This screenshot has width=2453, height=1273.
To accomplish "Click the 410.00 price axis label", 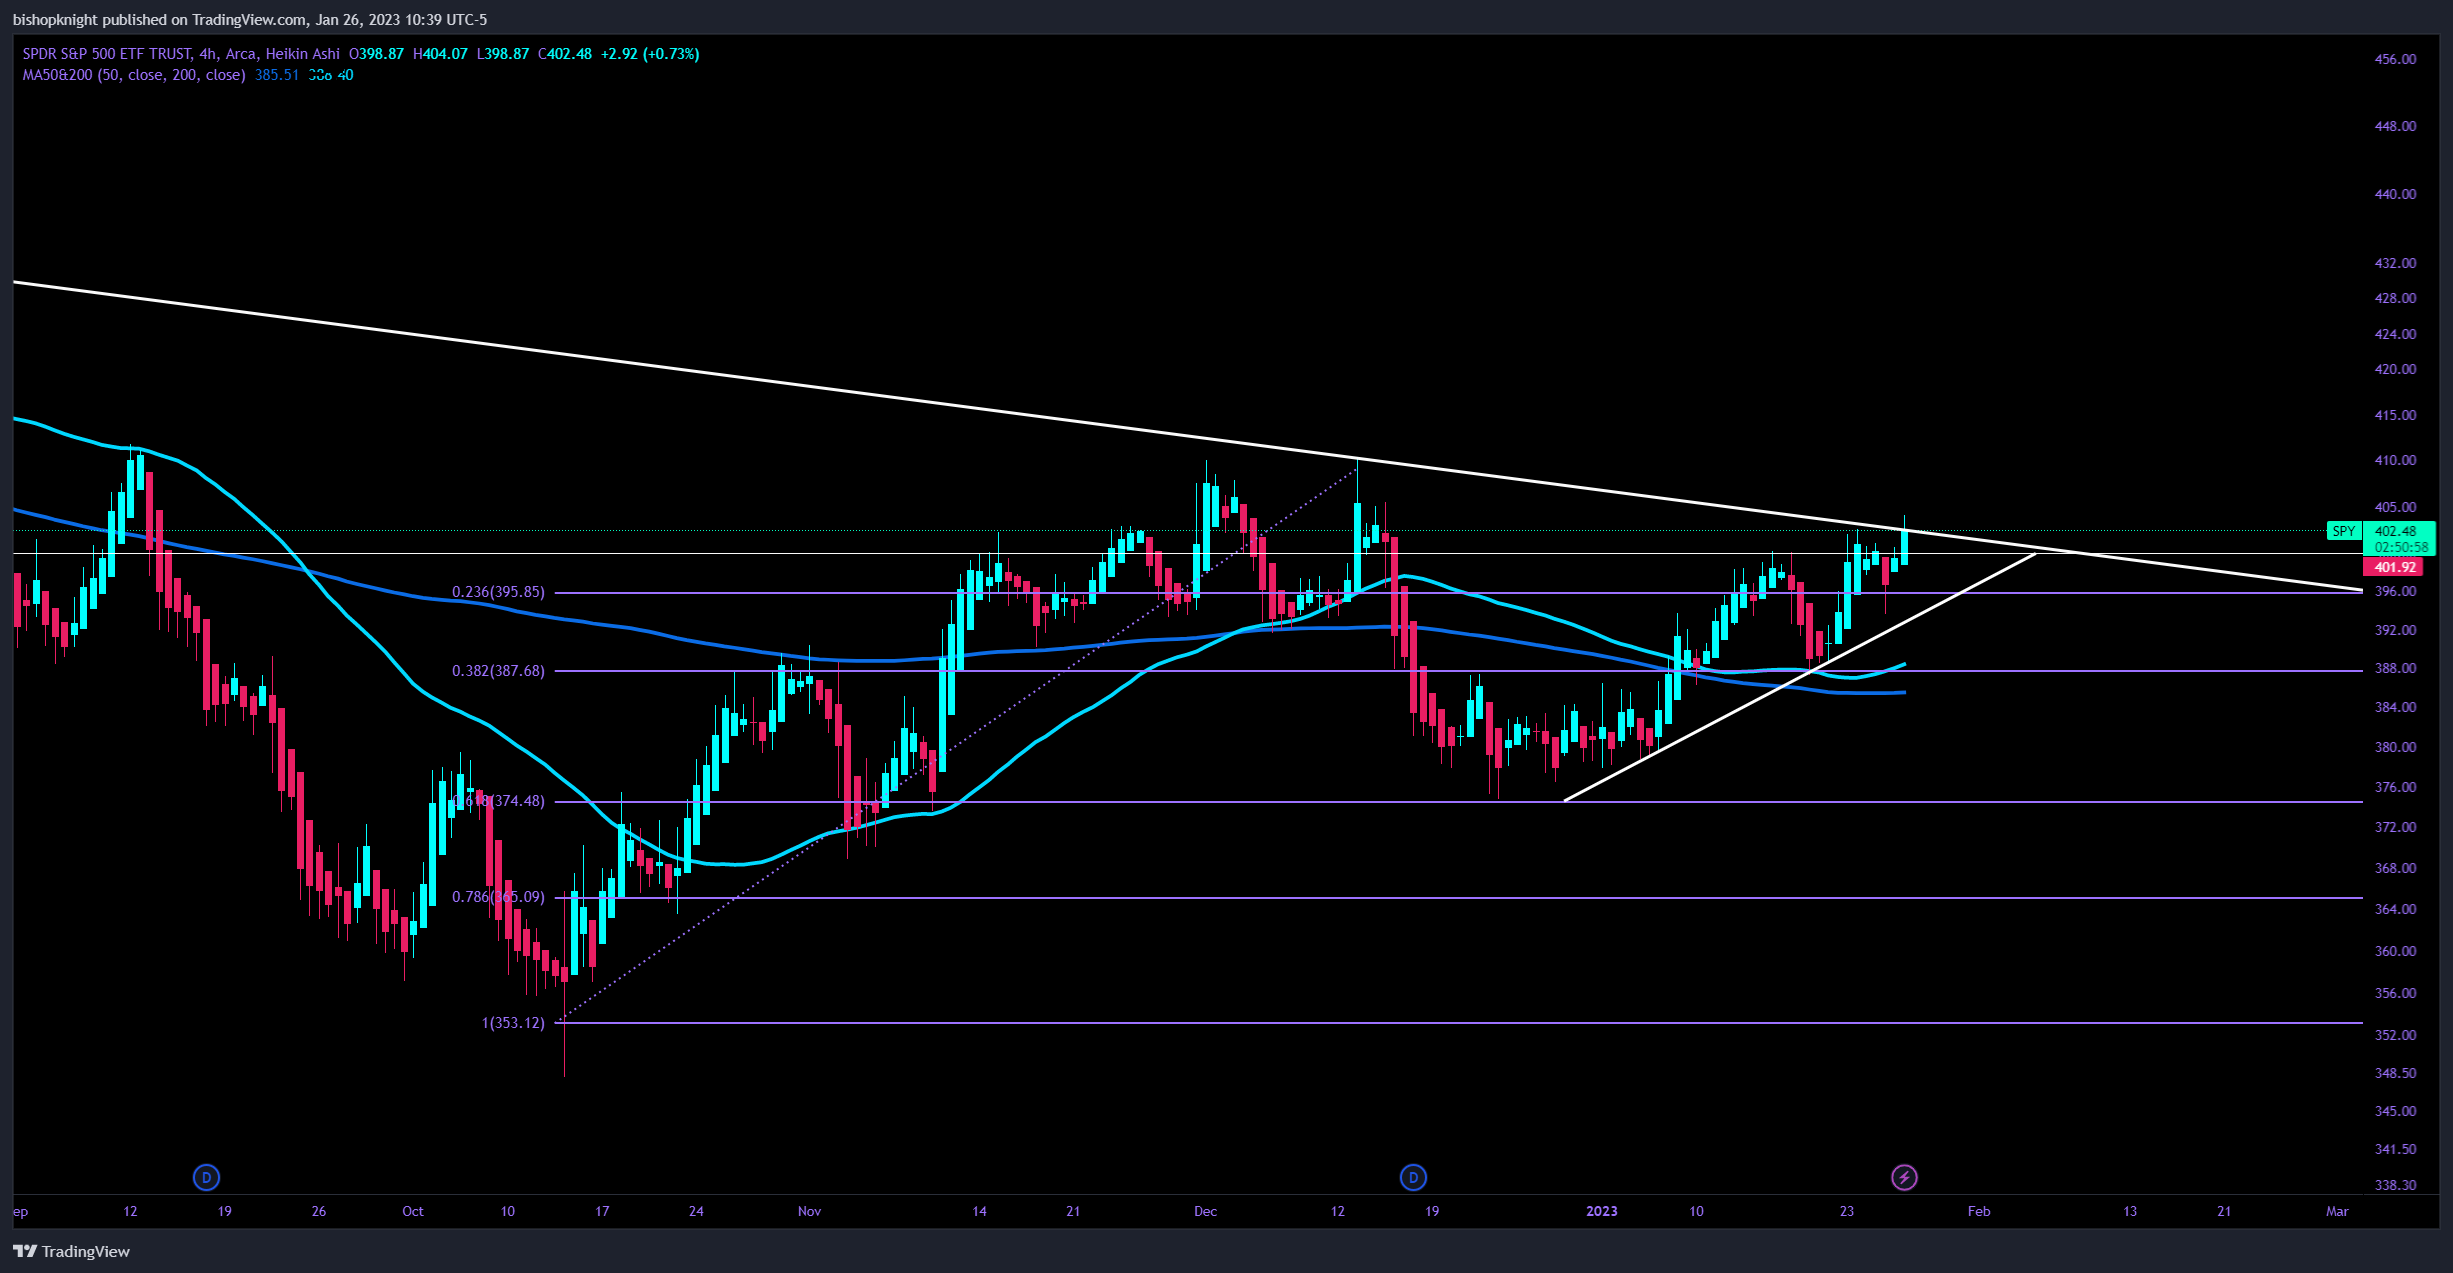I will click(2395, 461).
